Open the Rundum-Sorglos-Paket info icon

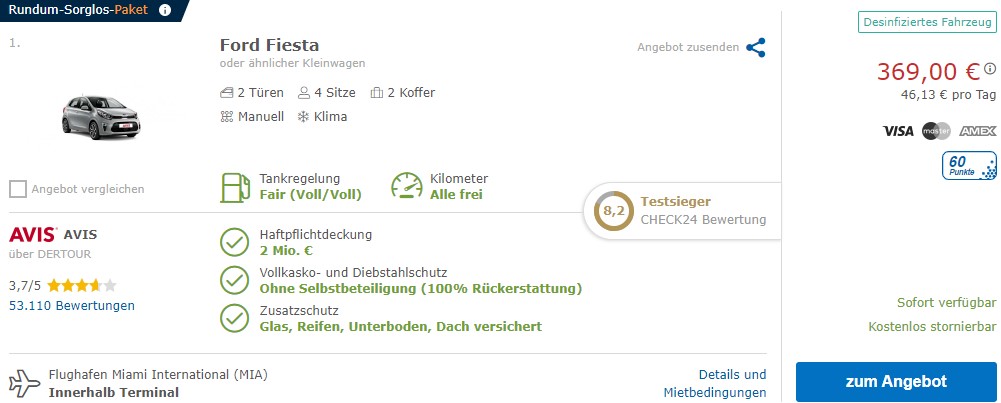[x=165, y=10]
